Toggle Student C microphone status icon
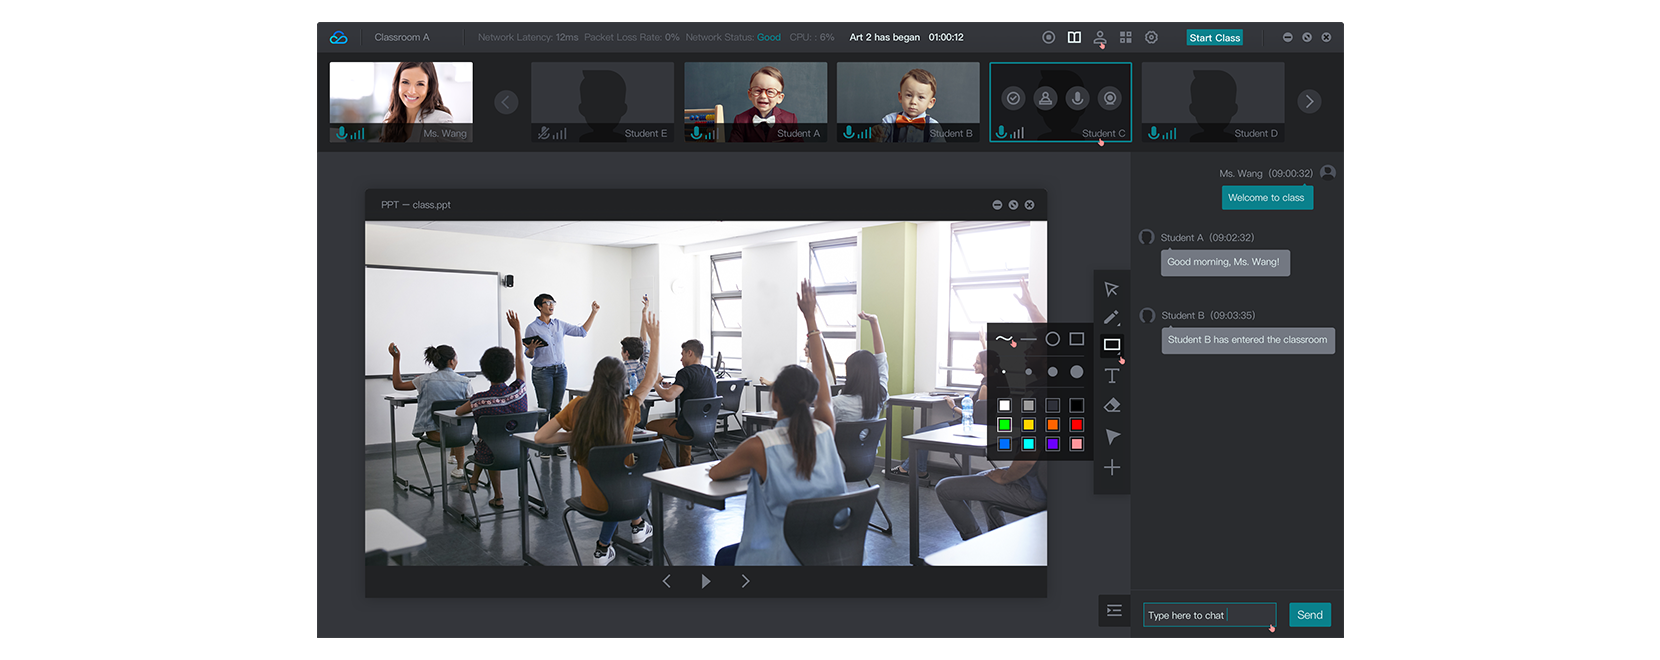The height and width of the screenshot is (660, 1660). click(1001, 133)
